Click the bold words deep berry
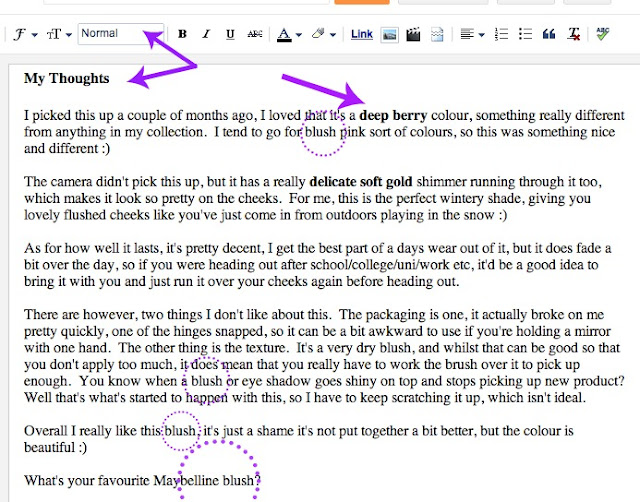This screenshot has height=502, width=640. pyautogui.click(x=393, y=116)
